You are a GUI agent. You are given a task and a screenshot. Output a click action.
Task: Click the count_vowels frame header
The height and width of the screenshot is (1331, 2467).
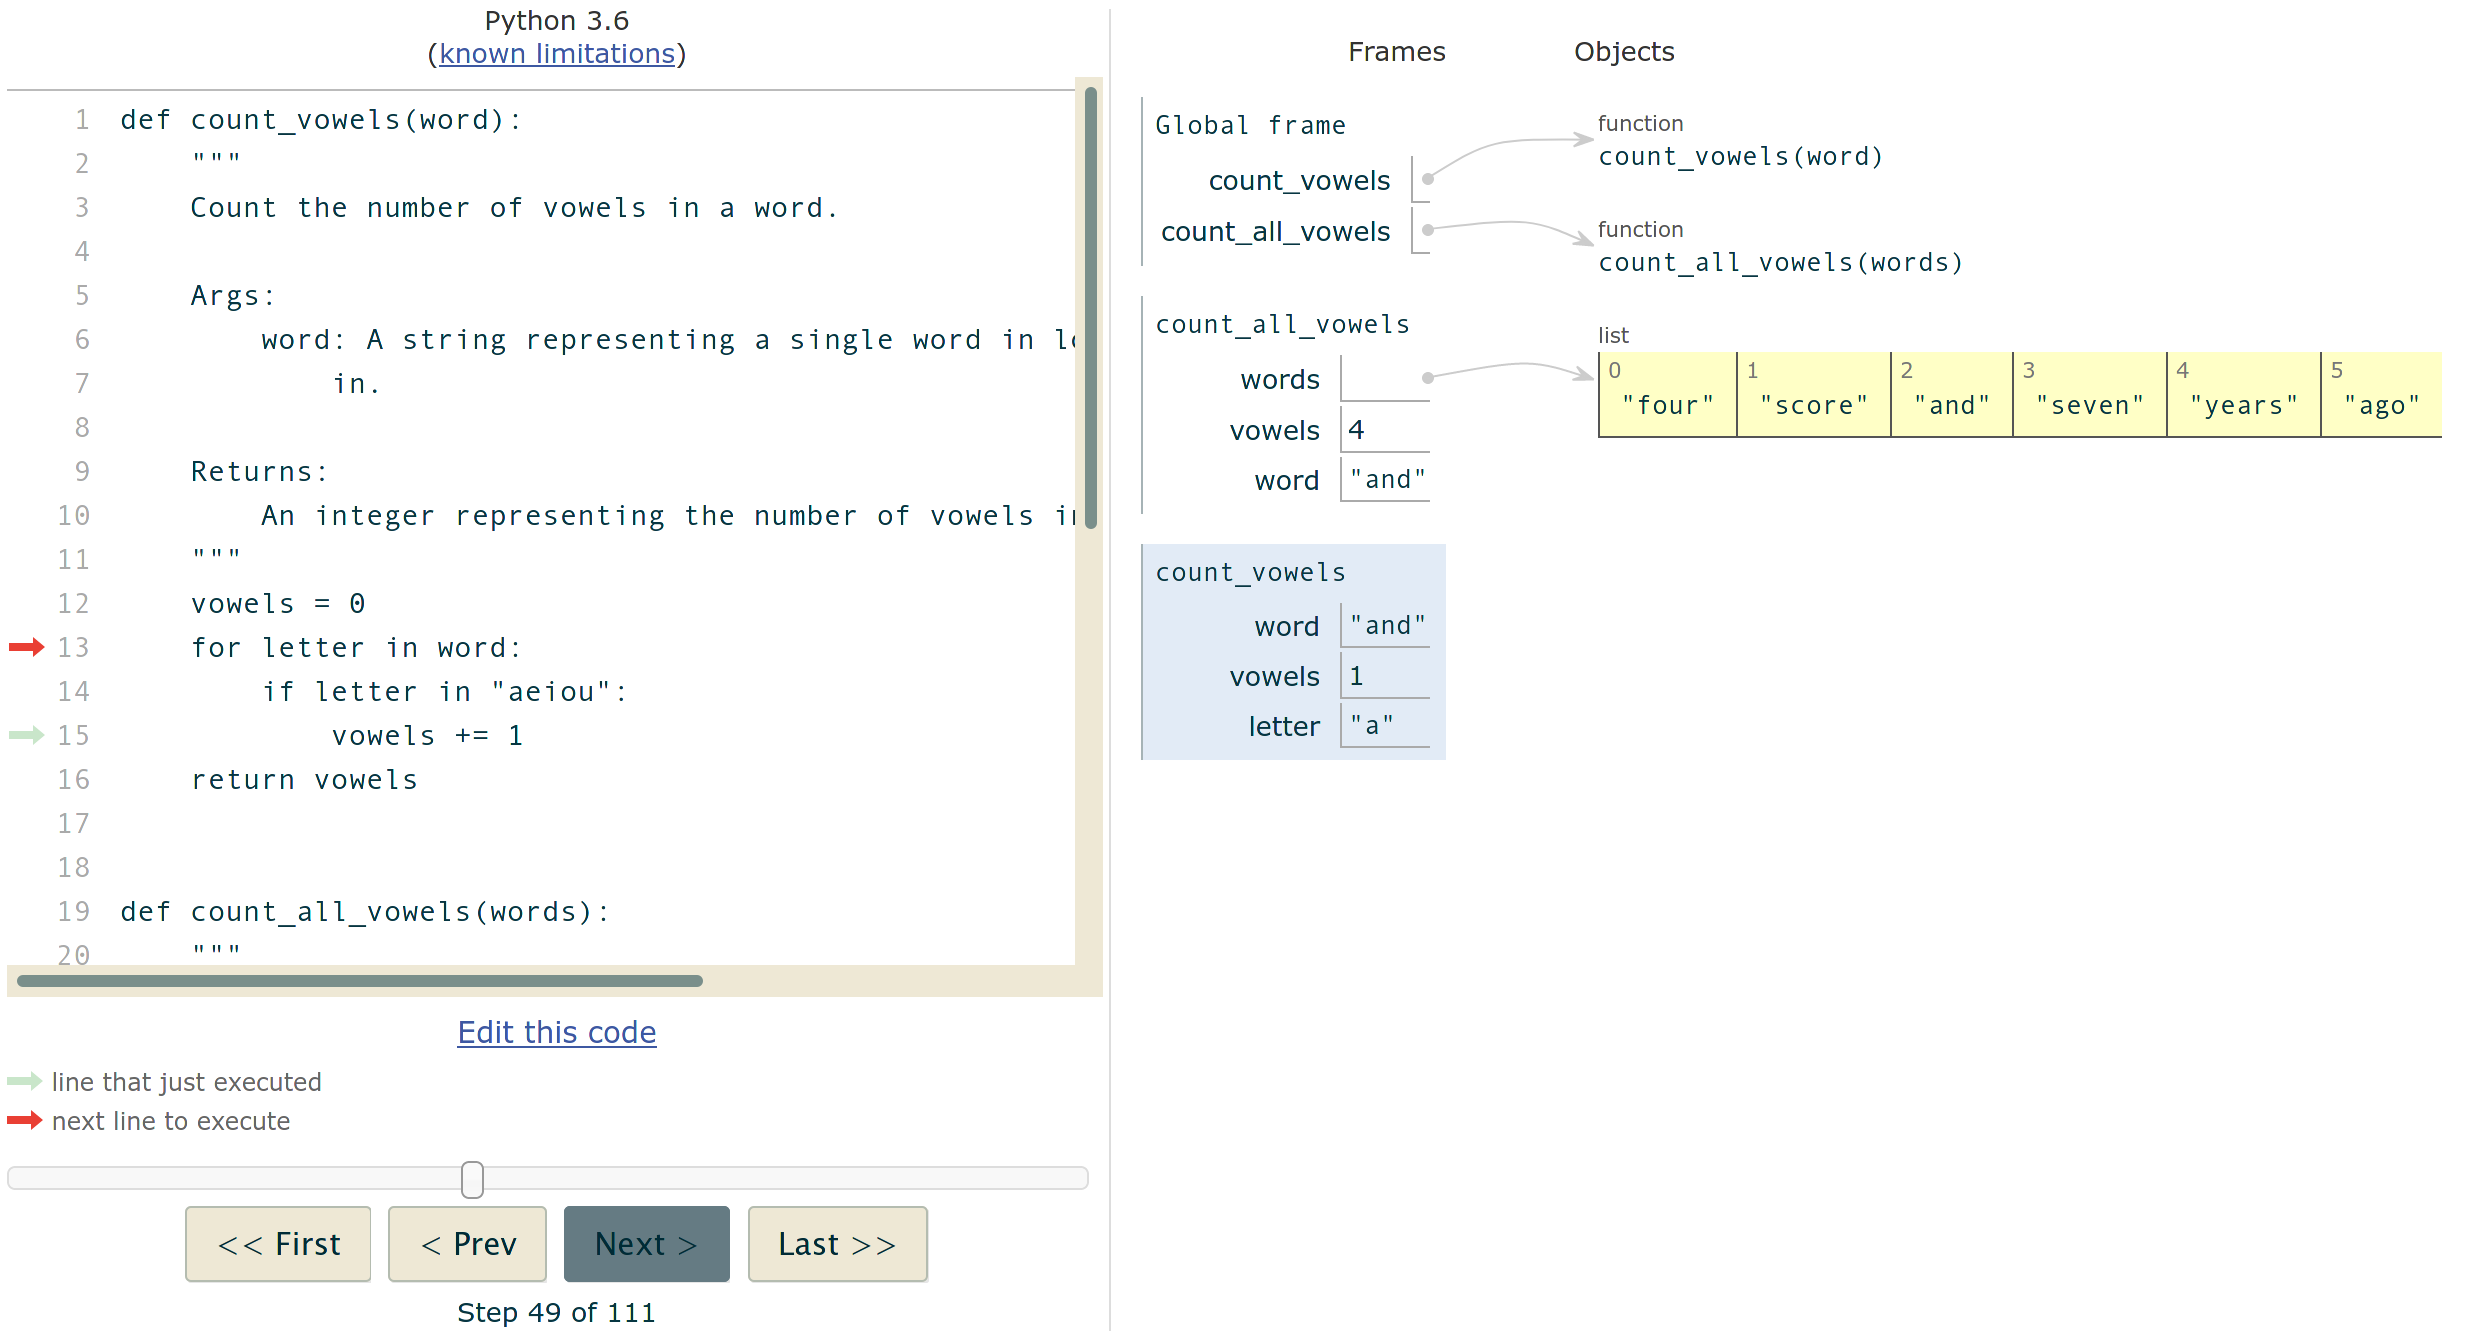1250,571
